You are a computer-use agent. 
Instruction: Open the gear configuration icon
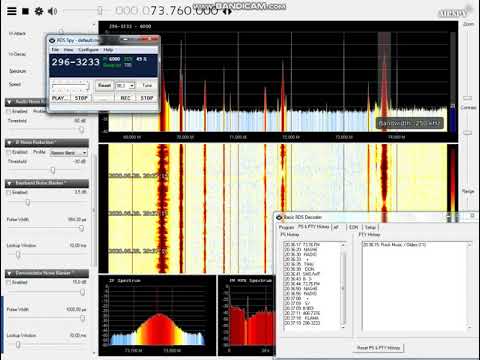click(39, 11)
